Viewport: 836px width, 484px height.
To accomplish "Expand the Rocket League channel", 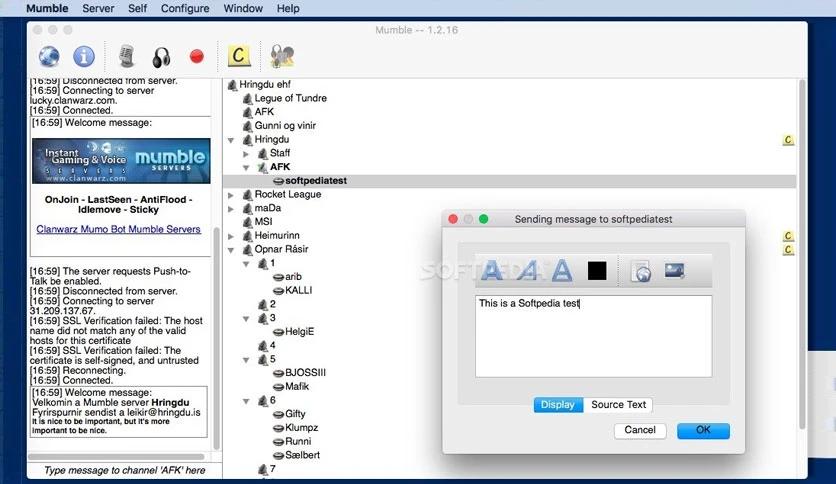I will 231,195.
